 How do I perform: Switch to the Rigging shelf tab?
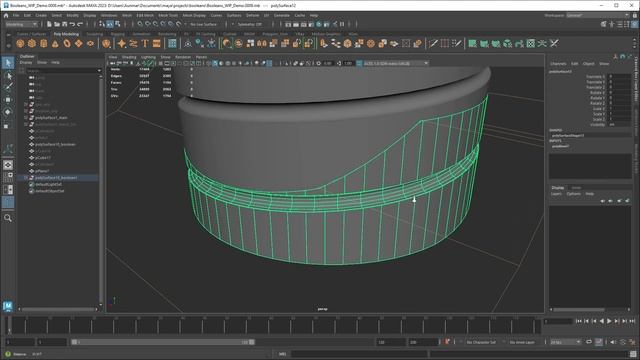[118, 34]
